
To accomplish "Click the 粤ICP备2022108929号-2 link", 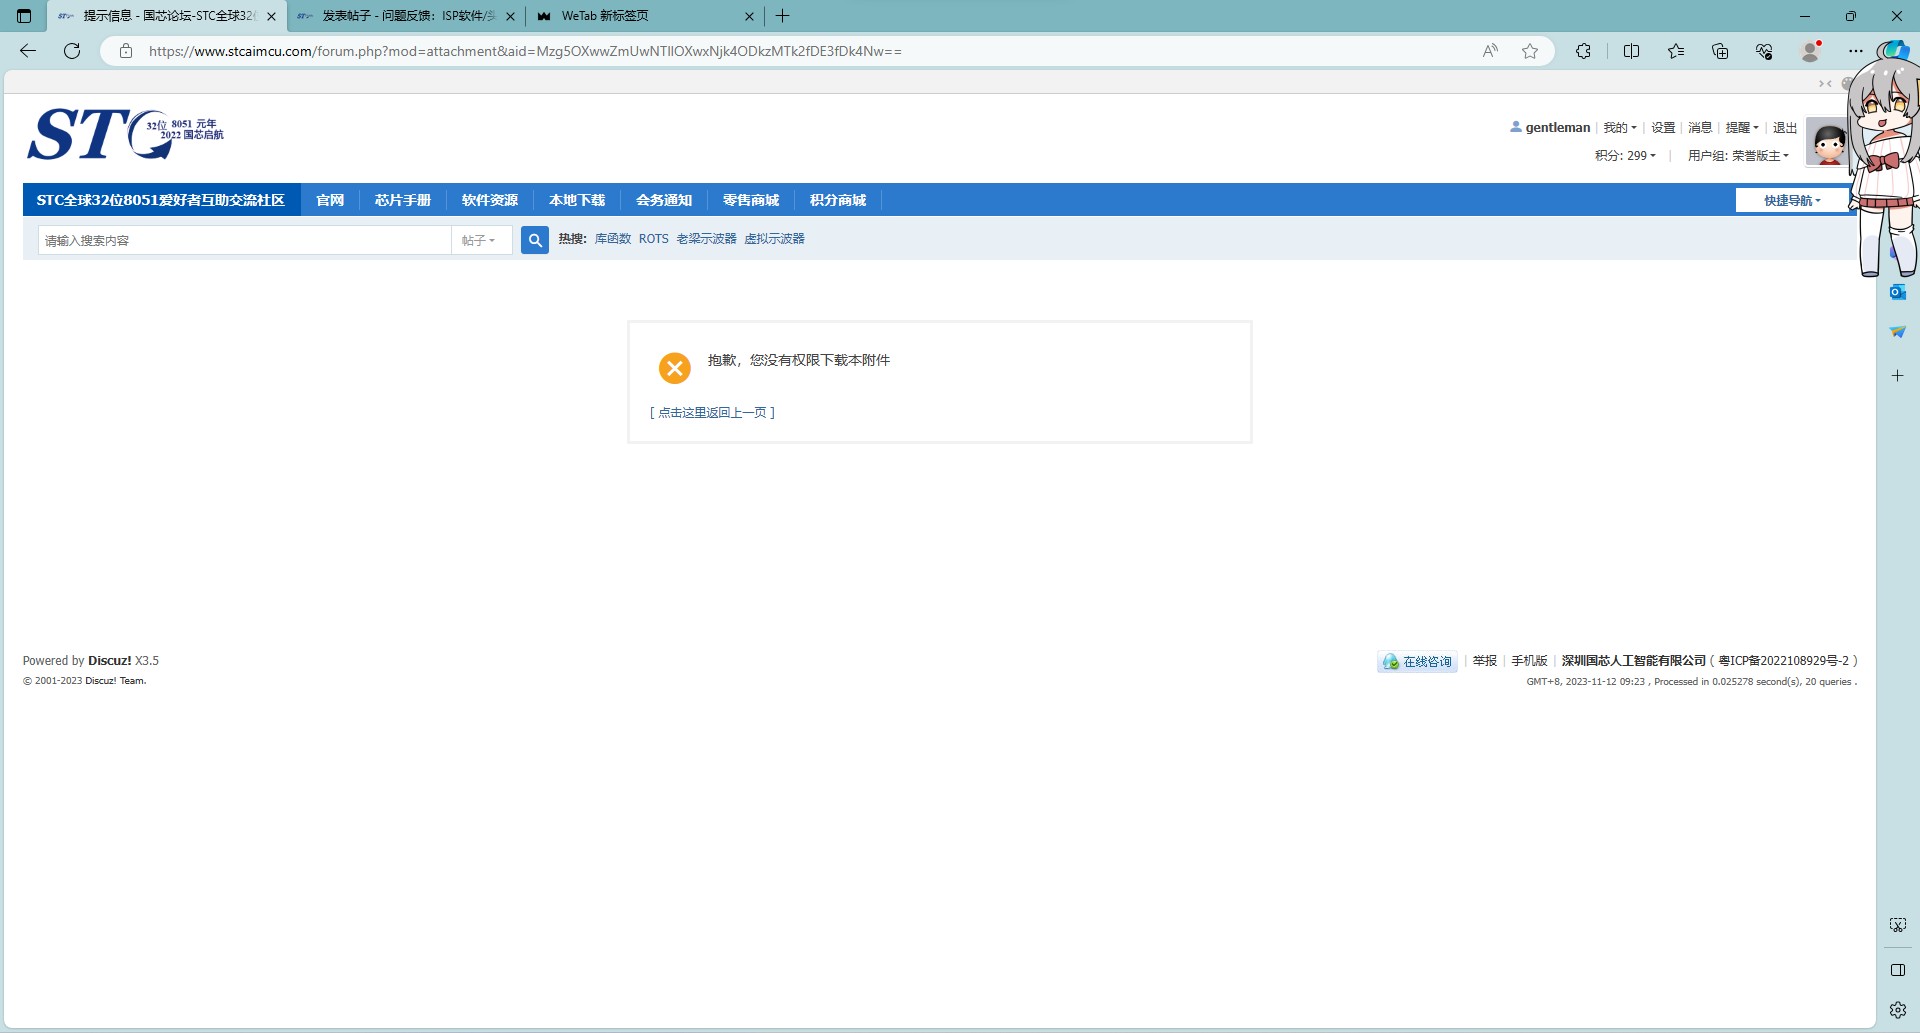I will point(1784,661).
